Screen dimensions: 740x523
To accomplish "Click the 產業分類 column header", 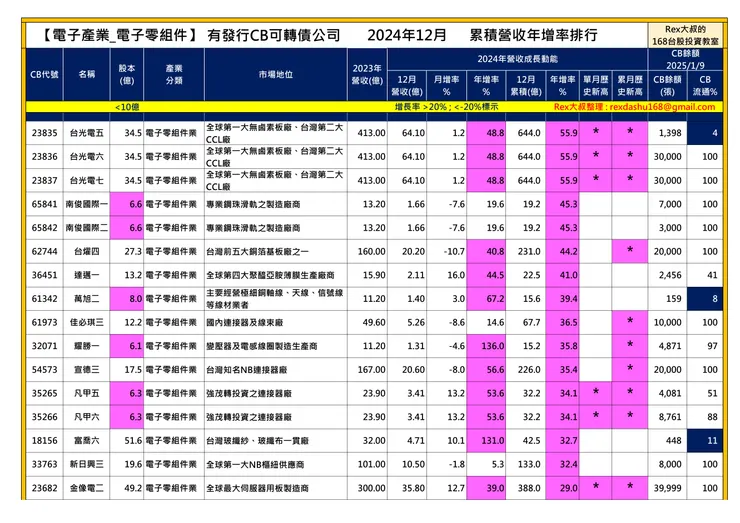I will click(x=174, y=75).
